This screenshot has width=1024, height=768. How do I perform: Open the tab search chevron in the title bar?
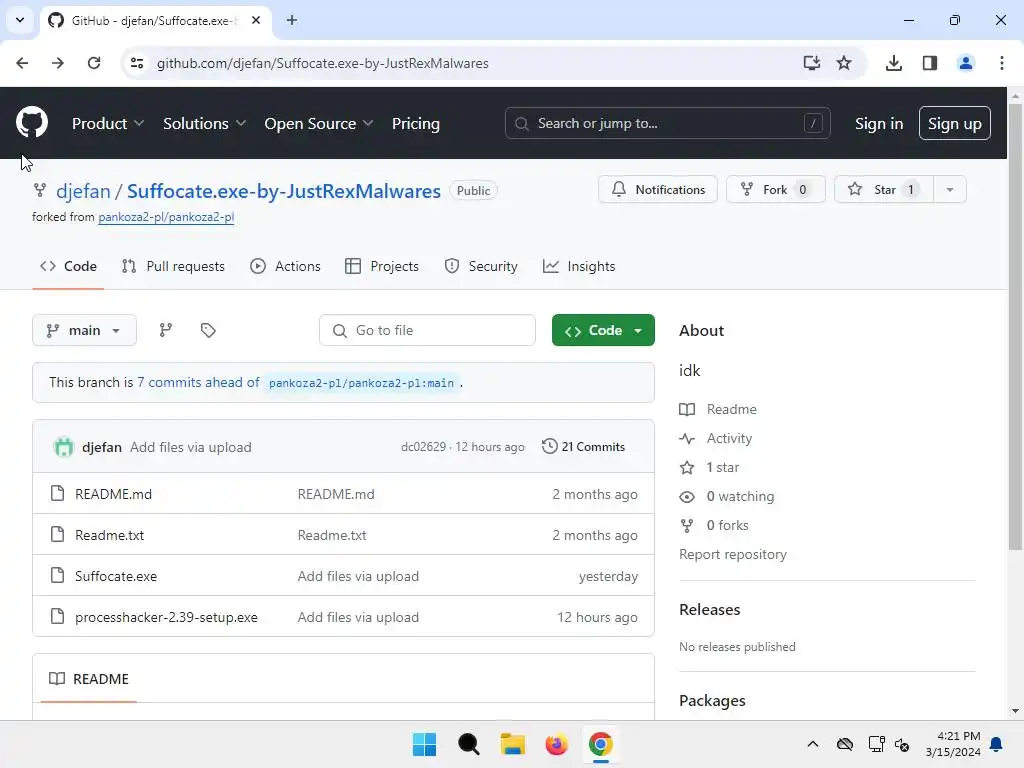click(20, 20)
